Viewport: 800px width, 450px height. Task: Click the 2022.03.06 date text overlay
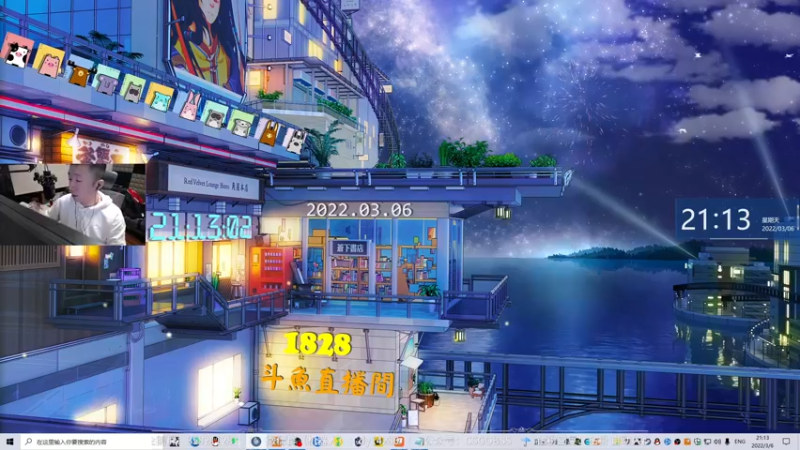(x=359, y=210)
